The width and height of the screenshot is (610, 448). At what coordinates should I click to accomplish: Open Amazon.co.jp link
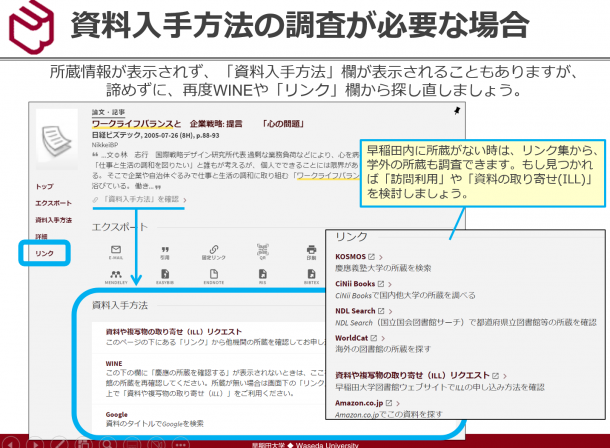pyautogui.click(x=359, y=403)
